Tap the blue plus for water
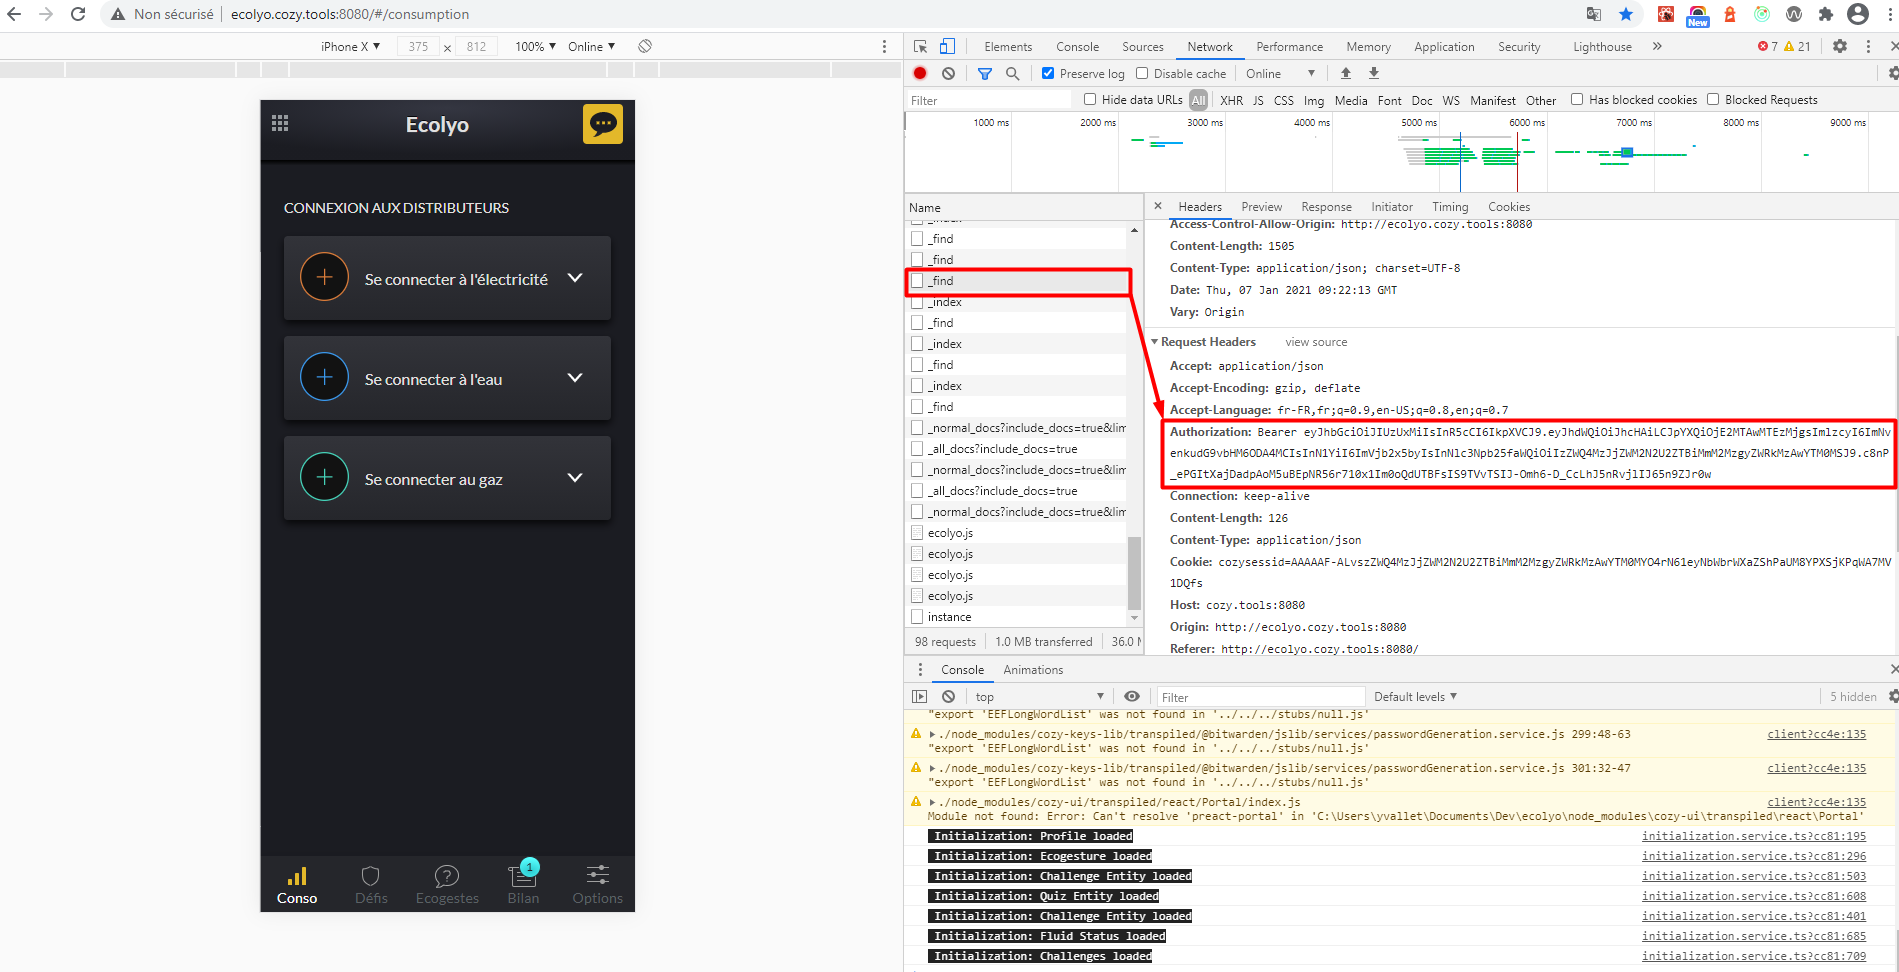1899x972 pixels. tap(324, 378)
